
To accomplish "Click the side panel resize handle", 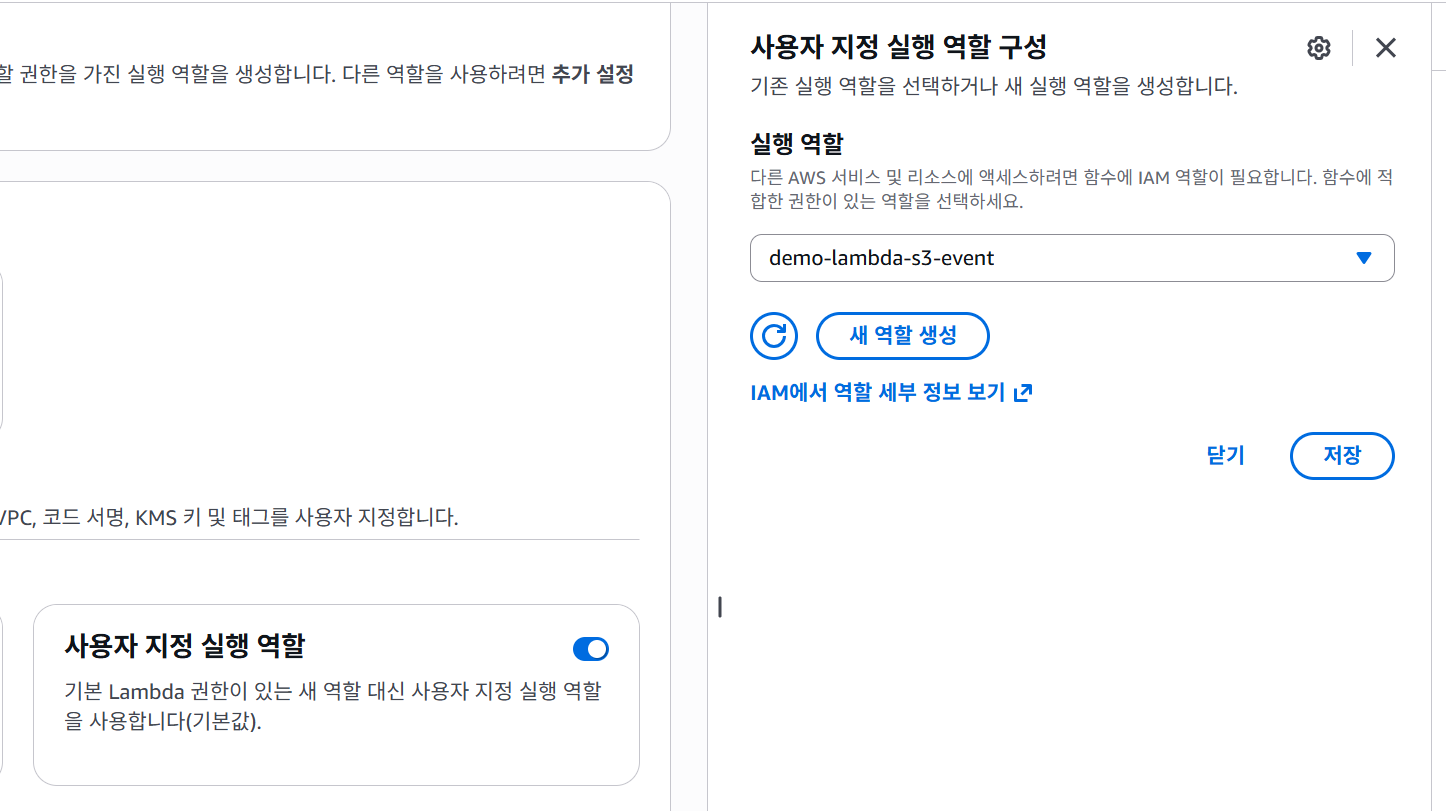I will tap(720, 607).
